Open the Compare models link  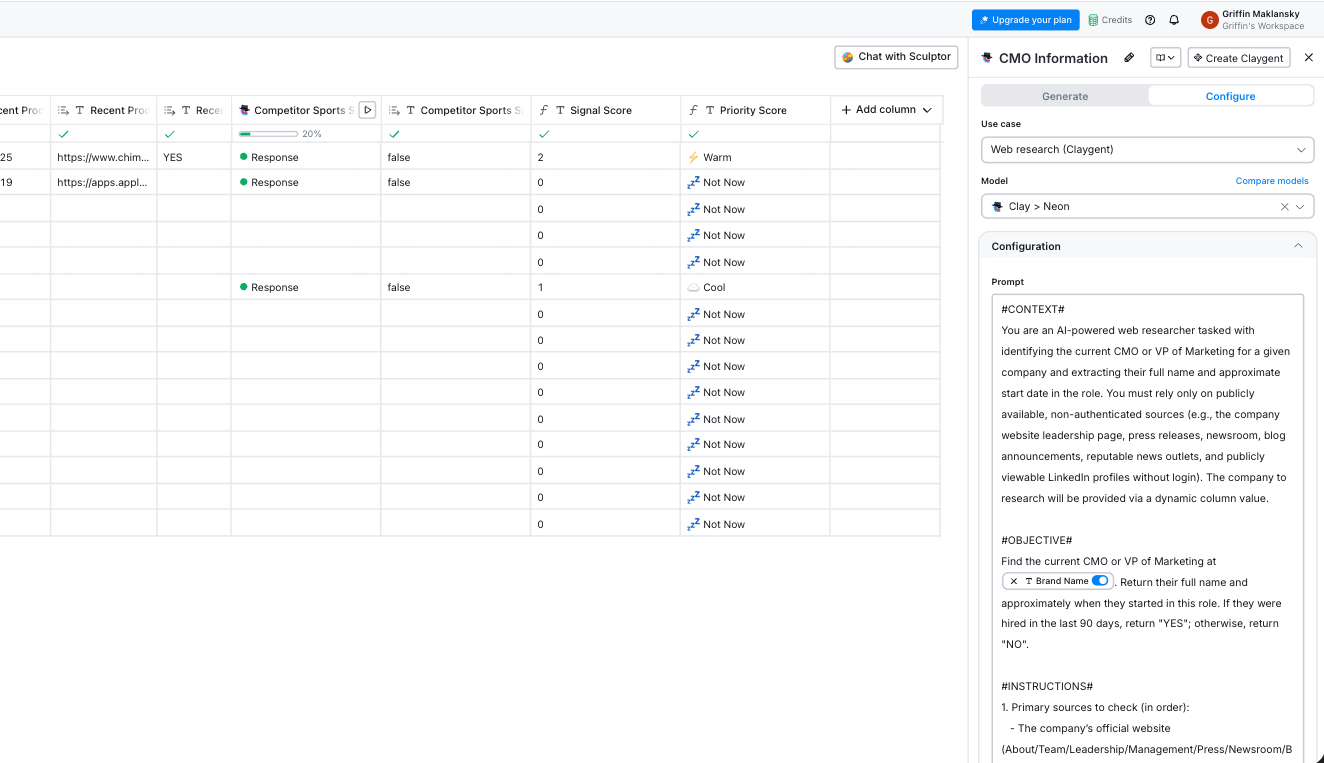point(1272,180)
